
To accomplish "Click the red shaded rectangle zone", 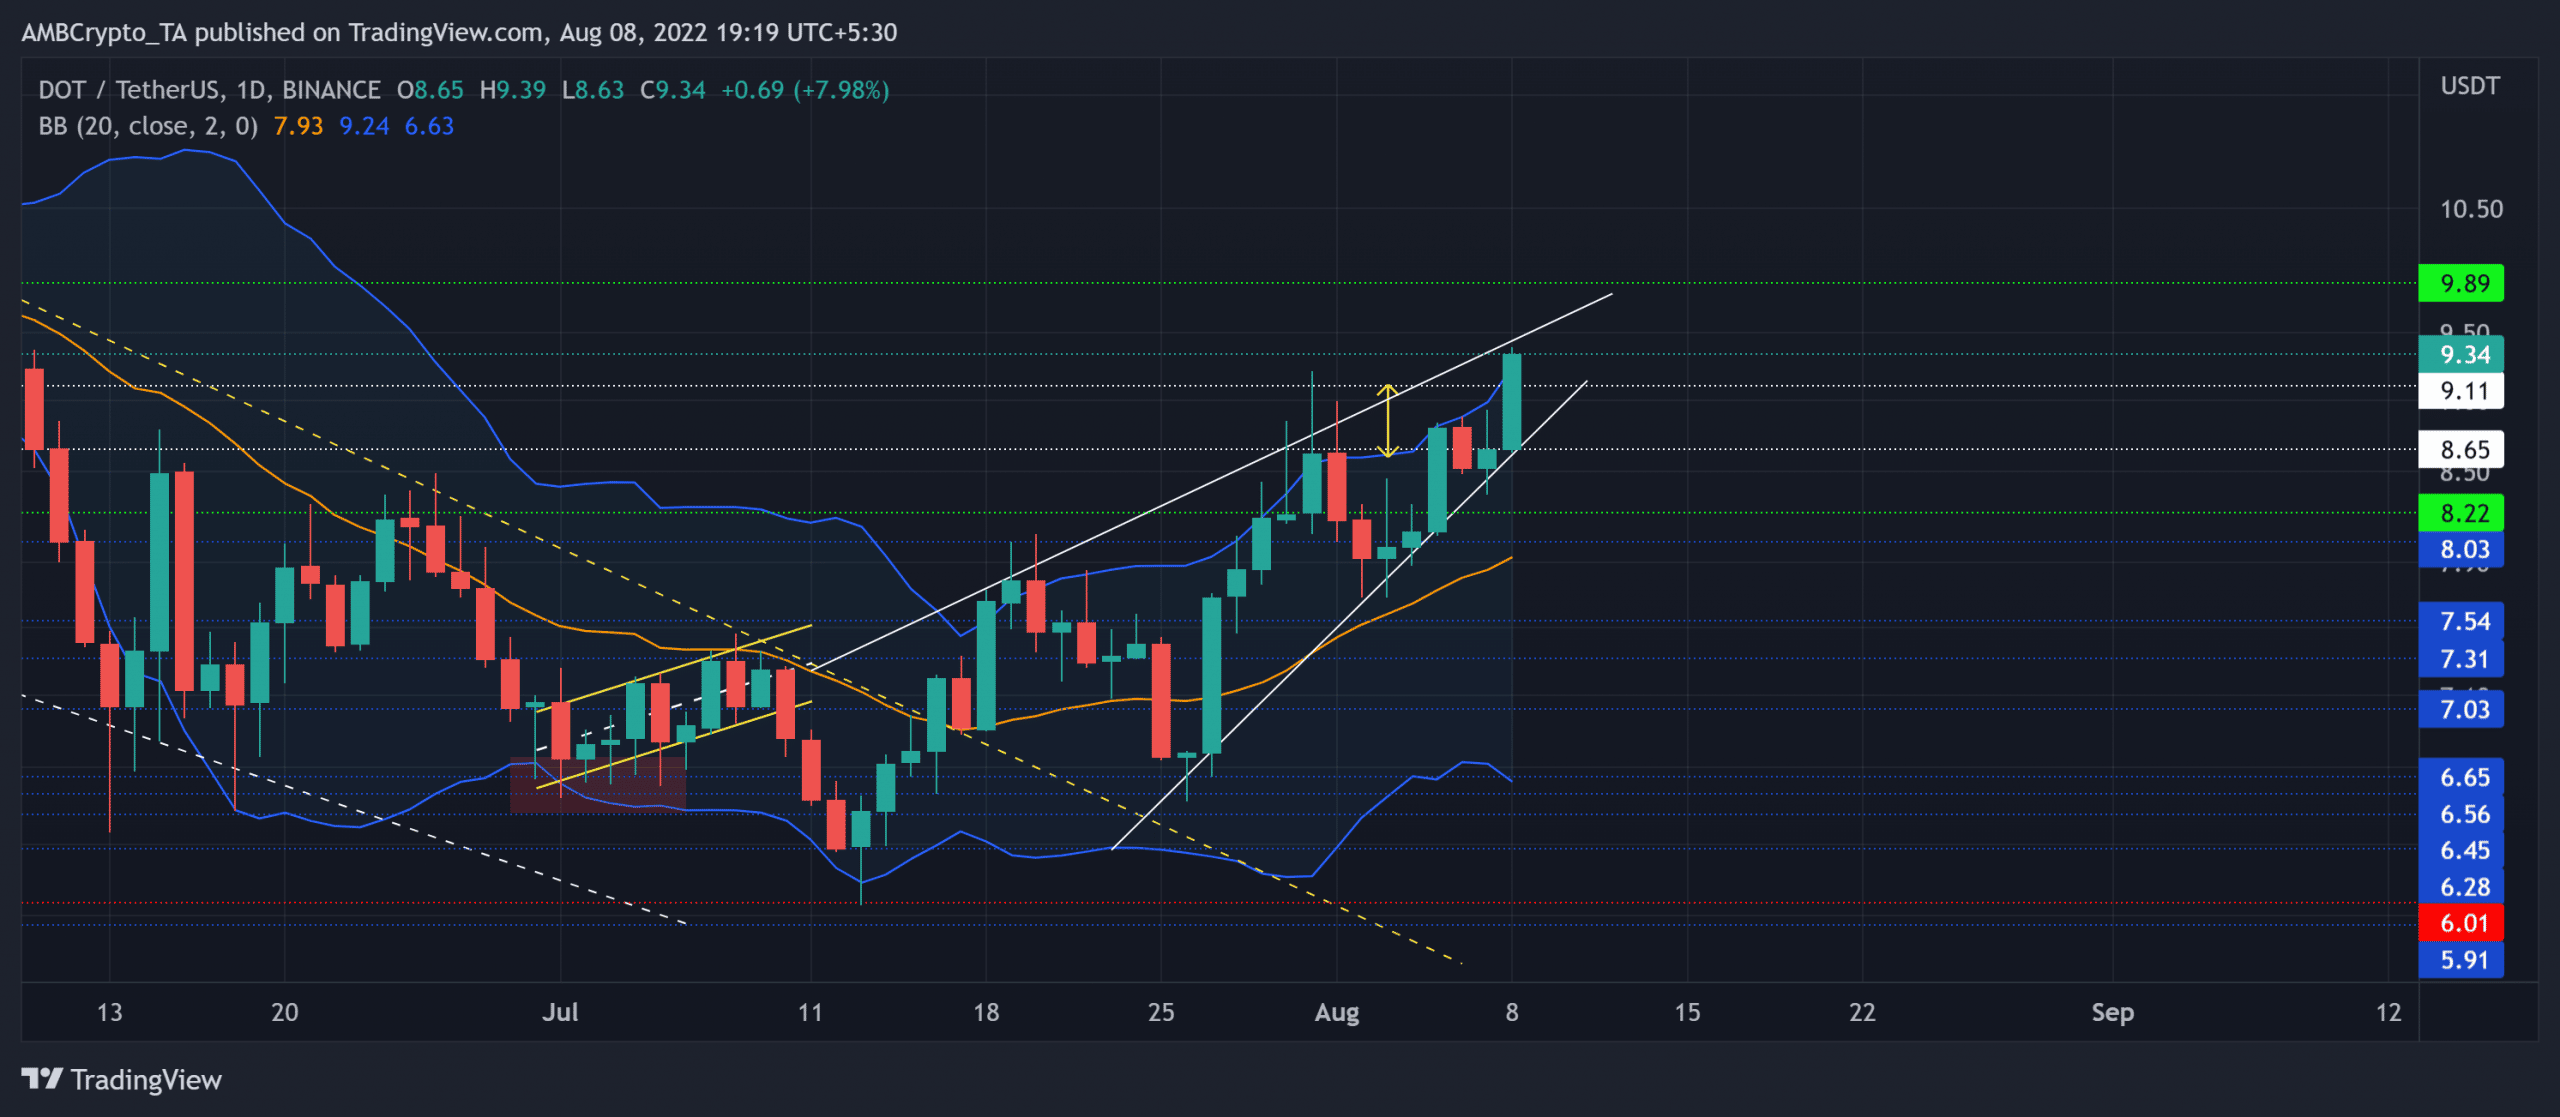I will (x=597, y=785).
